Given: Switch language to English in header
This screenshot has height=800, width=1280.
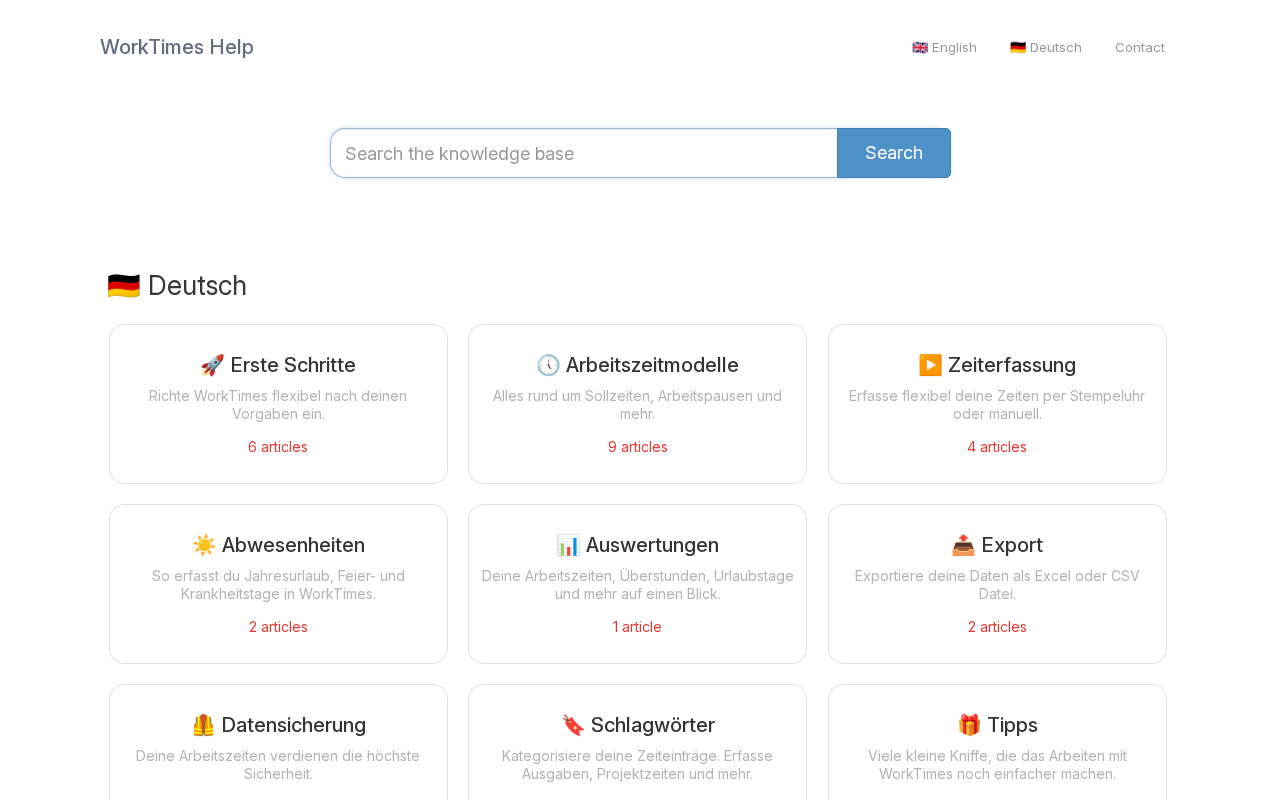Looking at the screenshot, I should (944, 47).
